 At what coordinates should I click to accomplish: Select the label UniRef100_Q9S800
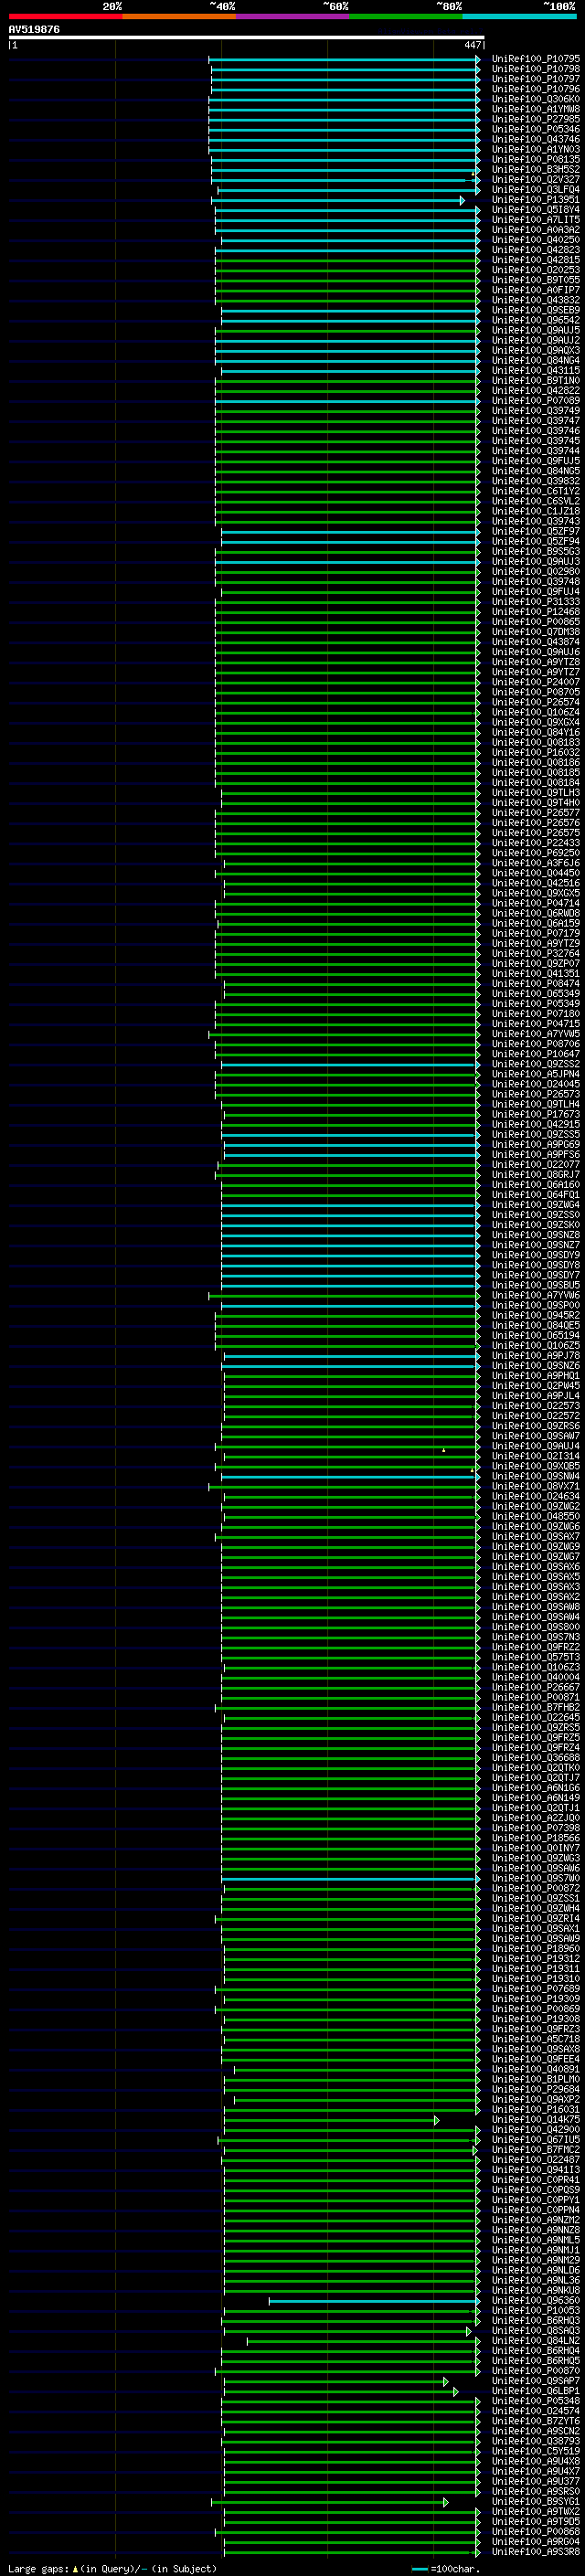coord(536,1627)
